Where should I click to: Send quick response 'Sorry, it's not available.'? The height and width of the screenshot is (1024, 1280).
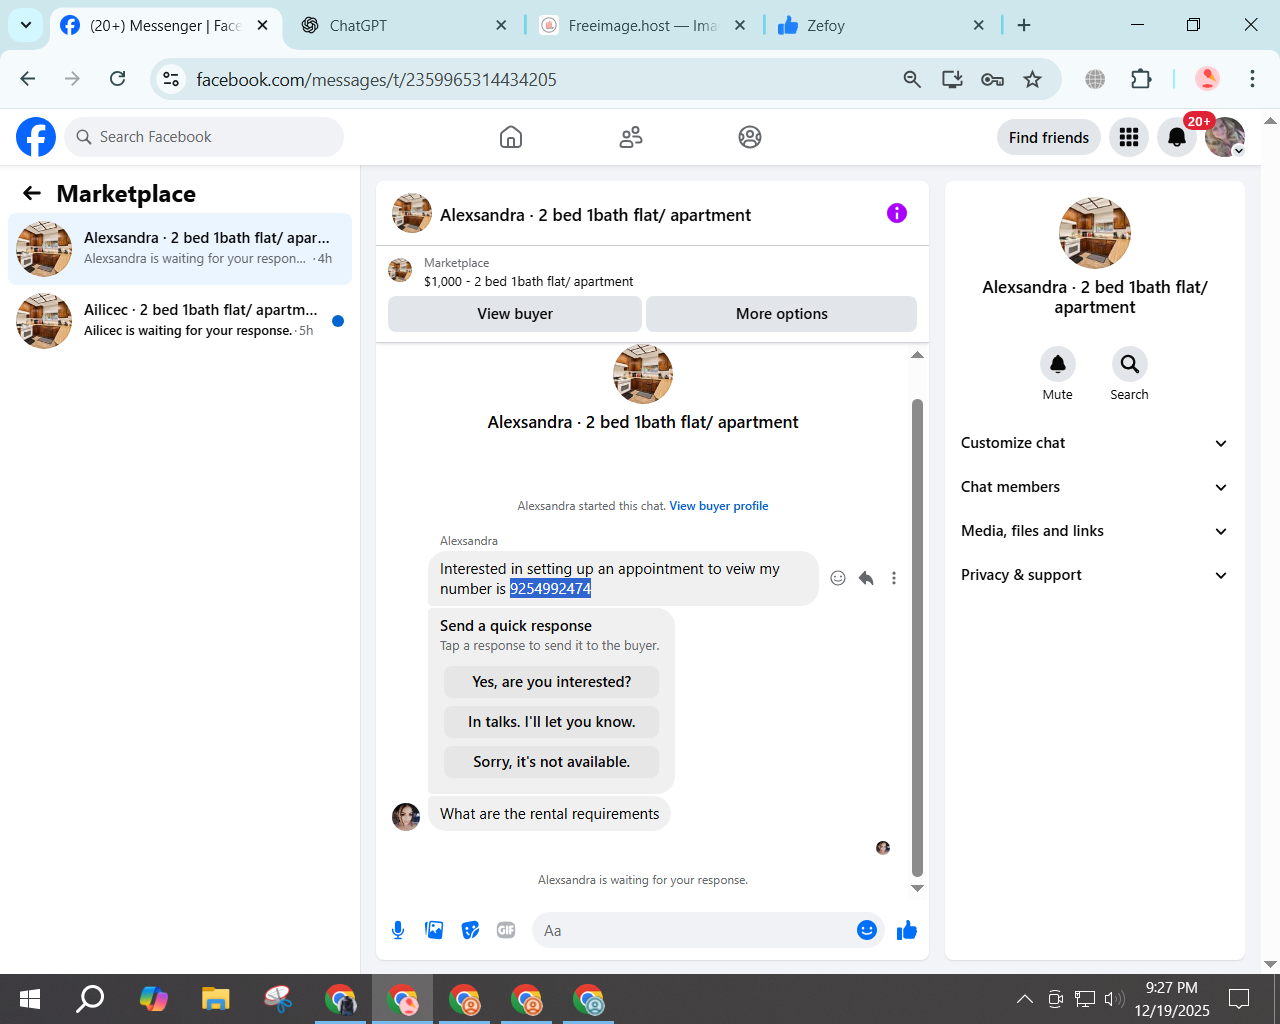tap(551, 762)
